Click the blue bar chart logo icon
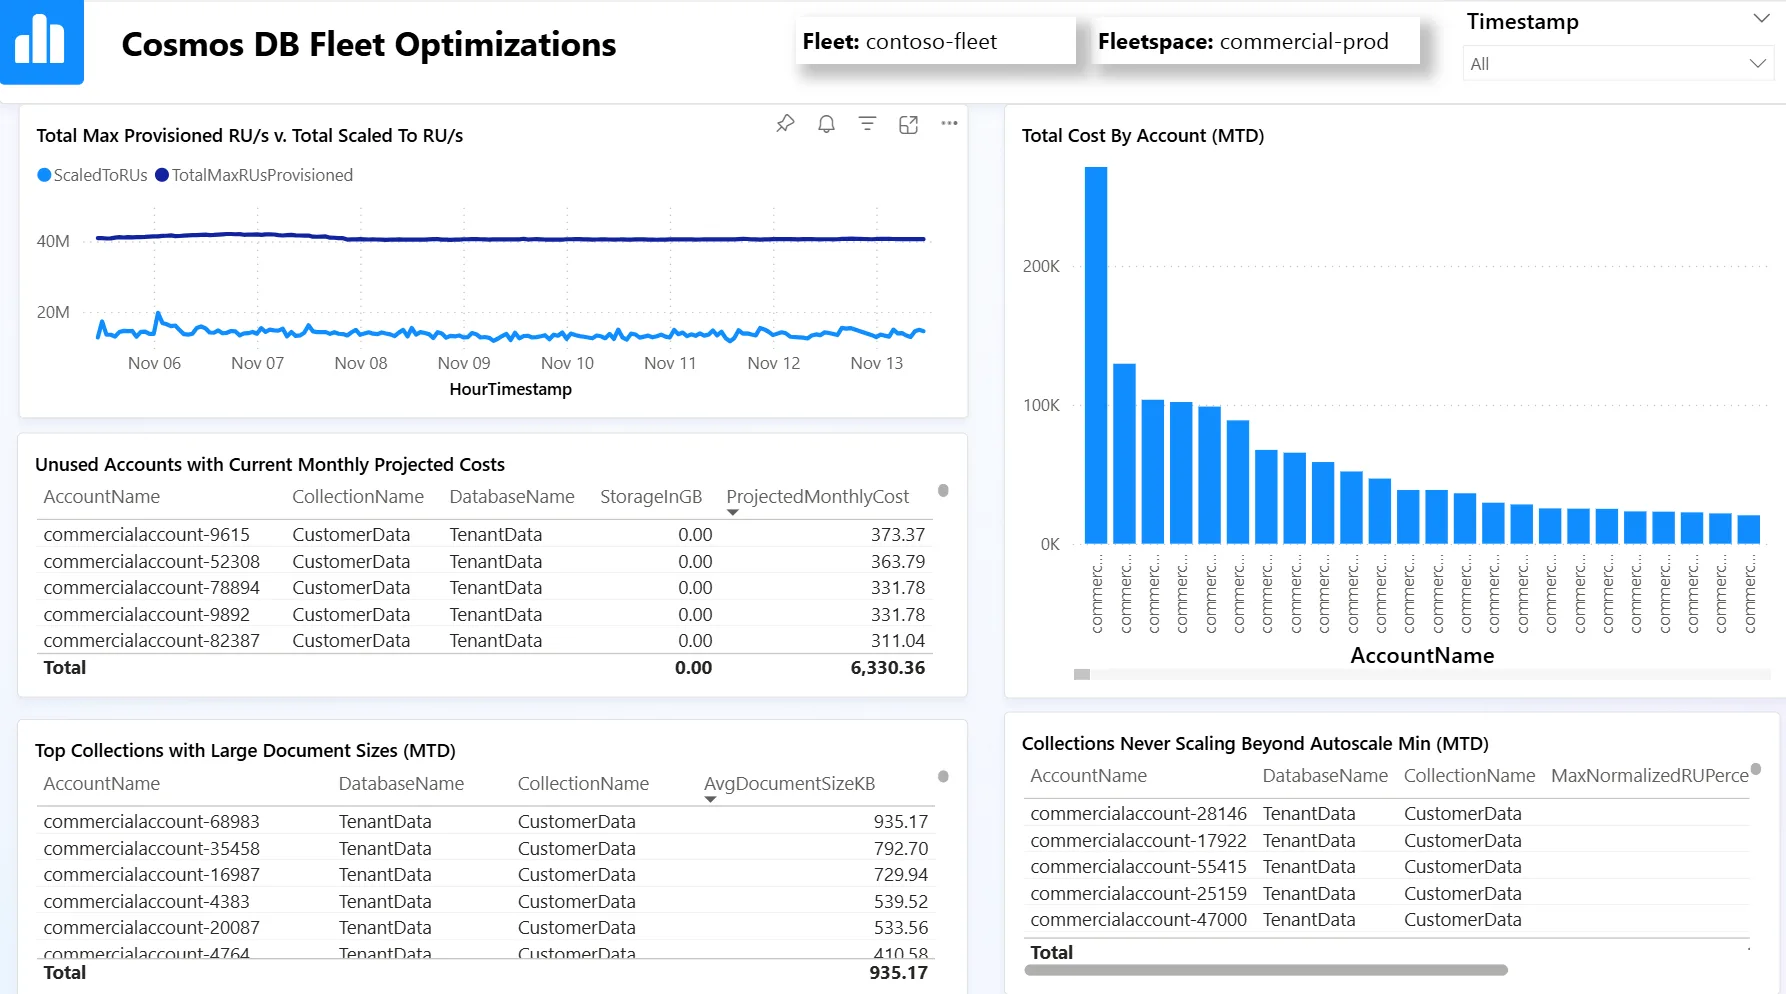The height and width of the screenshot is (994, 1786). pos(41,42)
